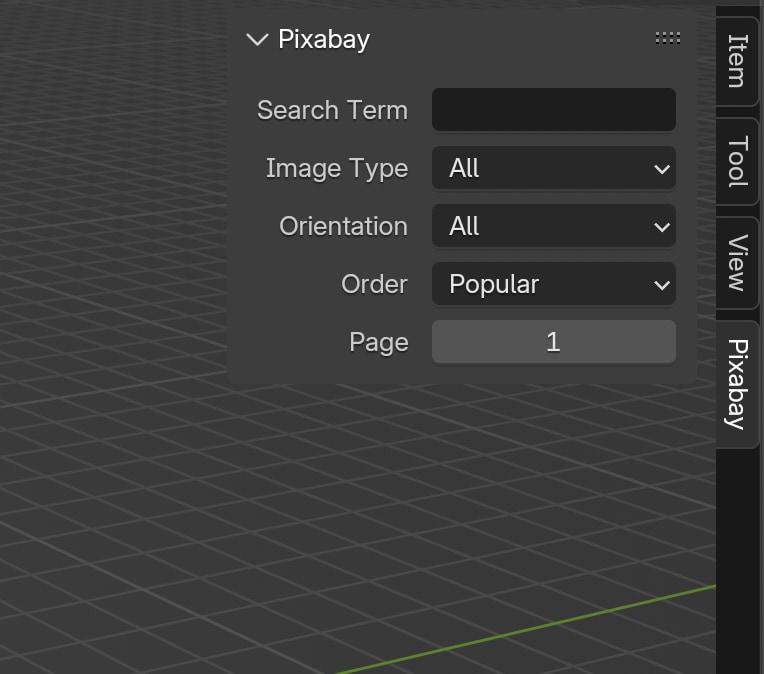The height and width of the screenshot is (674, 764).
Task: Switch to the Tool sidebar tab
Action: [737, 161]
